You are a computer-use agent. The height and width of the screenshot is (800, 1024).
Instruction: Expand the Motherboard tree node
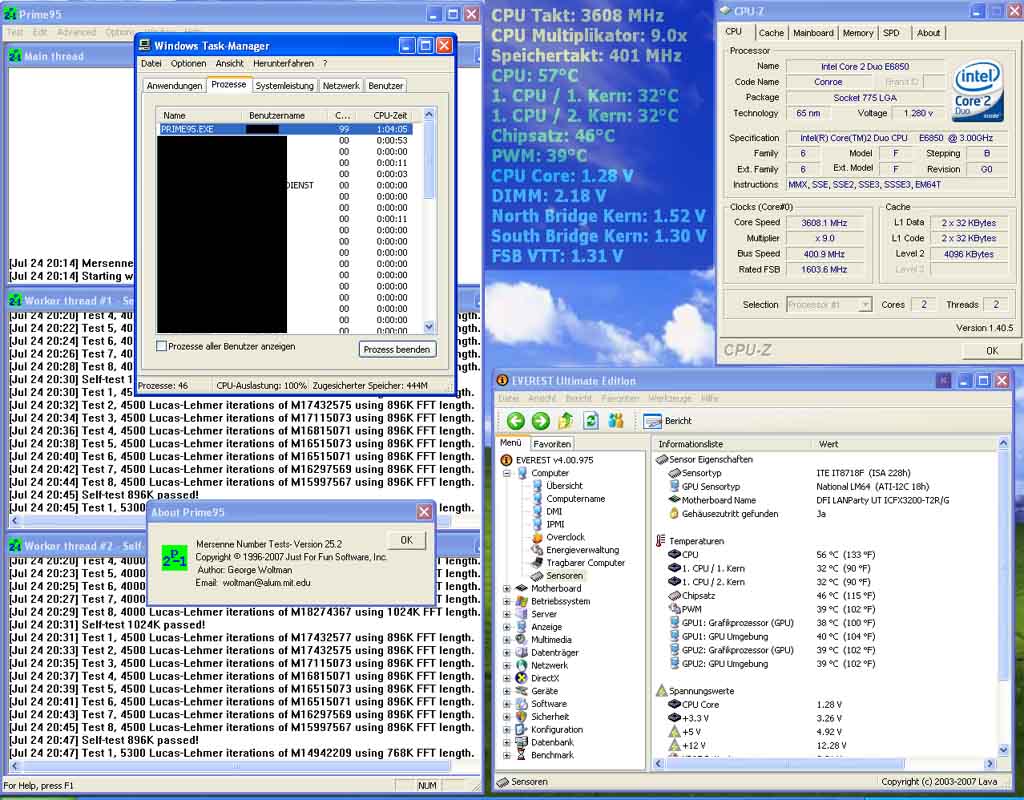[x=507, y=589]
